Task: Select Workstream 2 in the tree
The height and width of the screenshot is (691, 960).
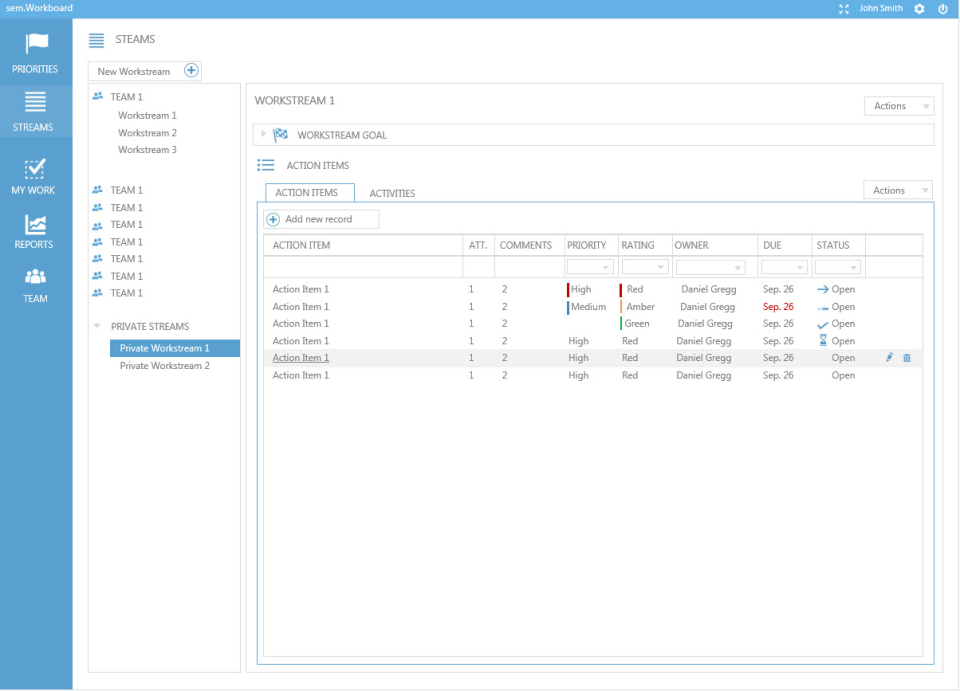Action: pyautogui.click(x=148, y=133)
